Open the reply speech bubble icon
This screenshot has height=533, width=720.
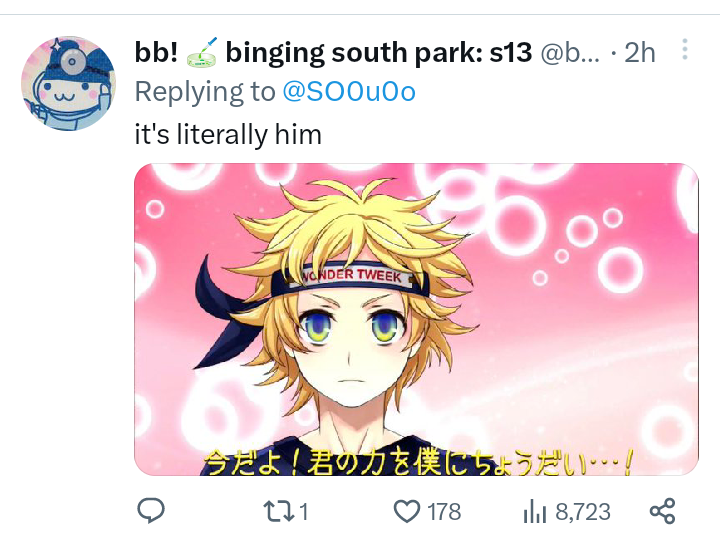coord(151,510)
